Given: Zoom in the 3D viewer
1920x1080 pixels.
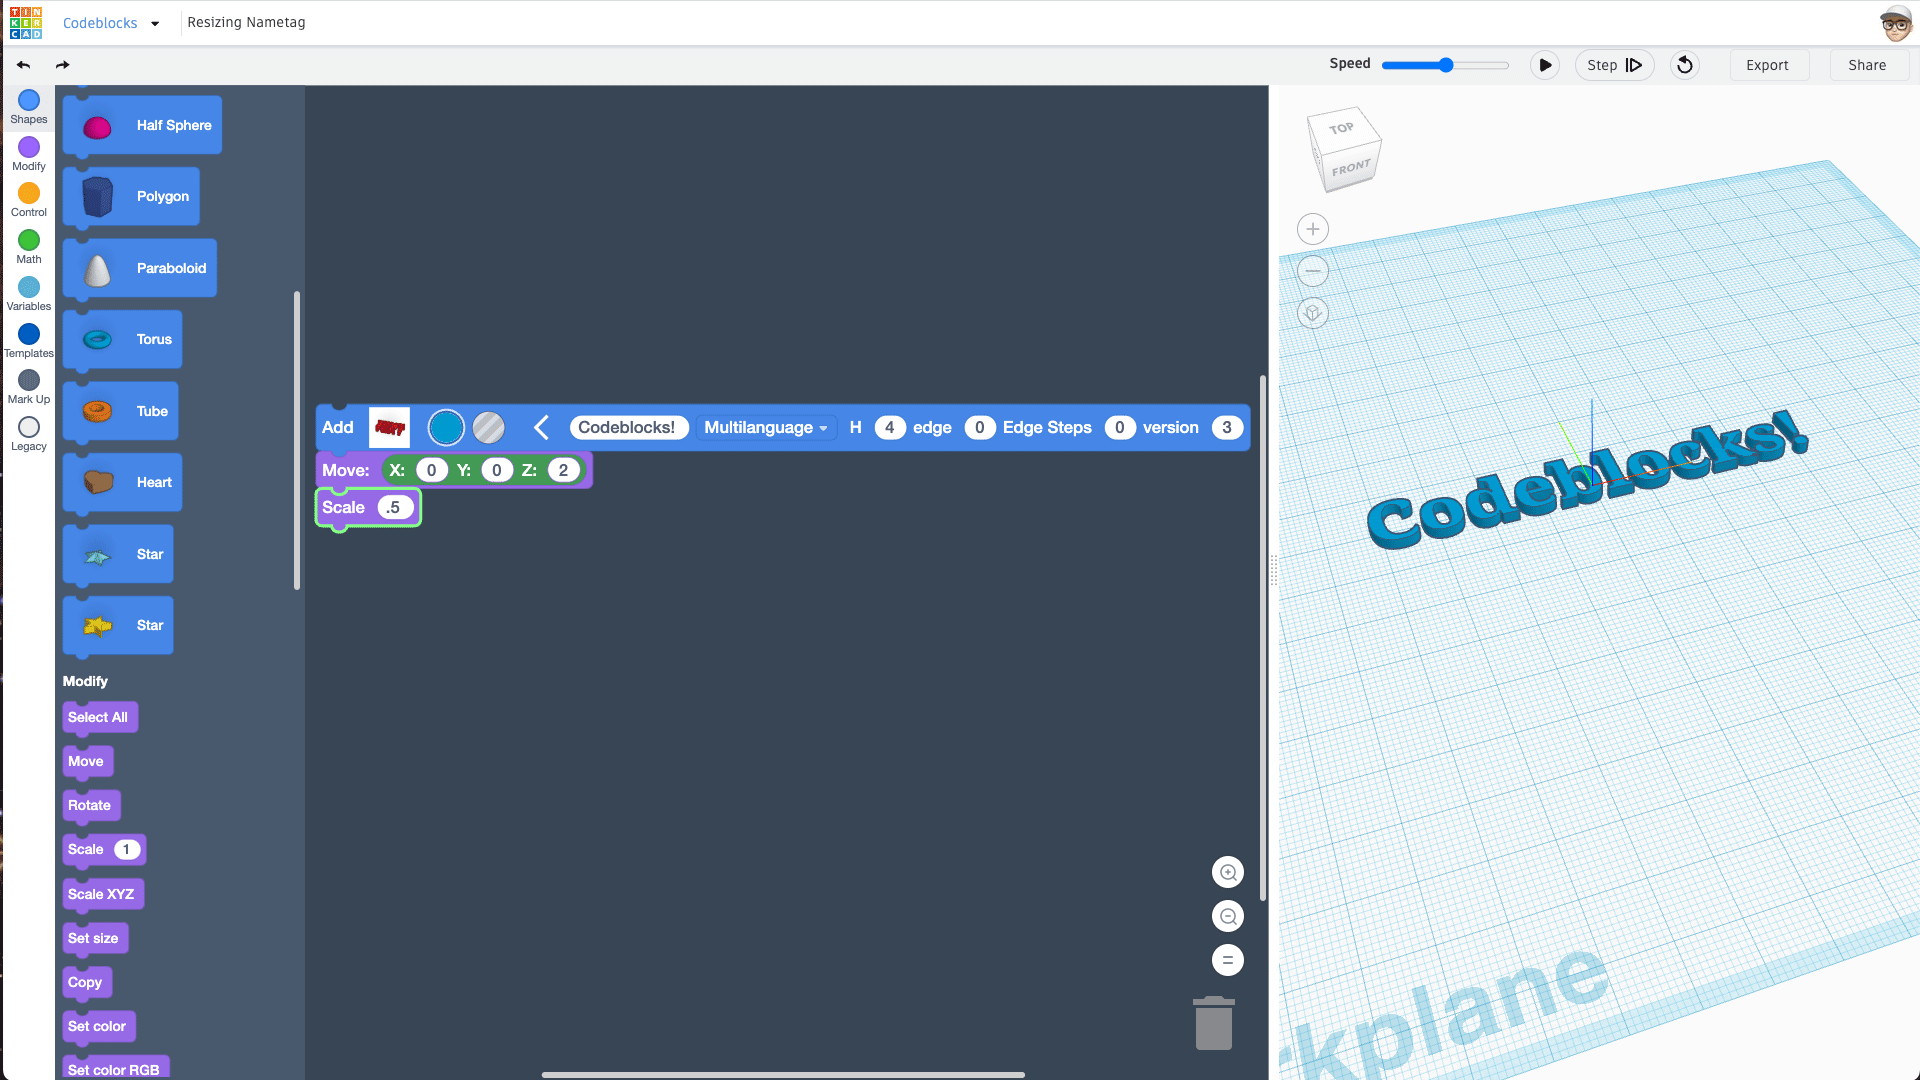Looking at the screenshot, I should (x=1313, y=229).
